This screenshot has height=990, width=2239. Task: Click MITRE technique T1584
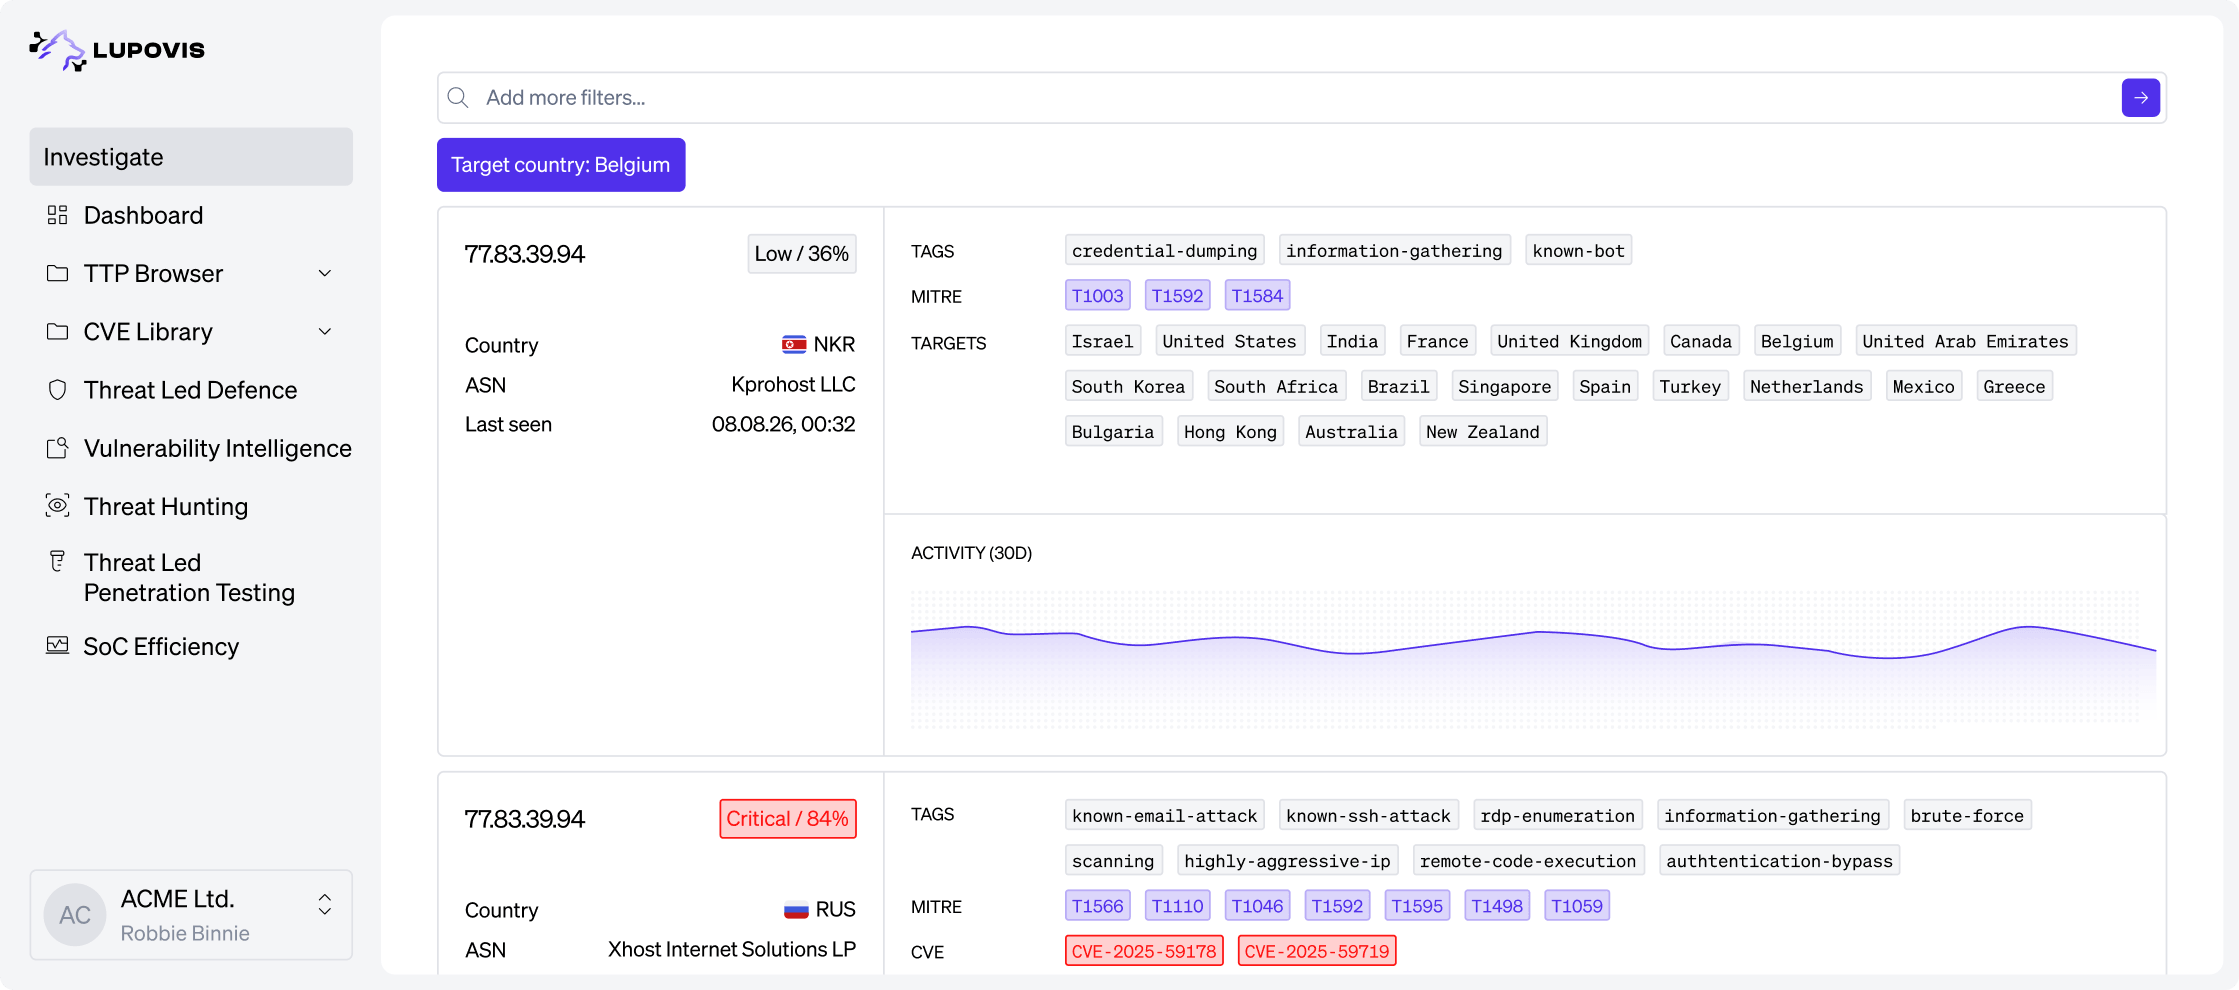click(x=1257, y=296)
